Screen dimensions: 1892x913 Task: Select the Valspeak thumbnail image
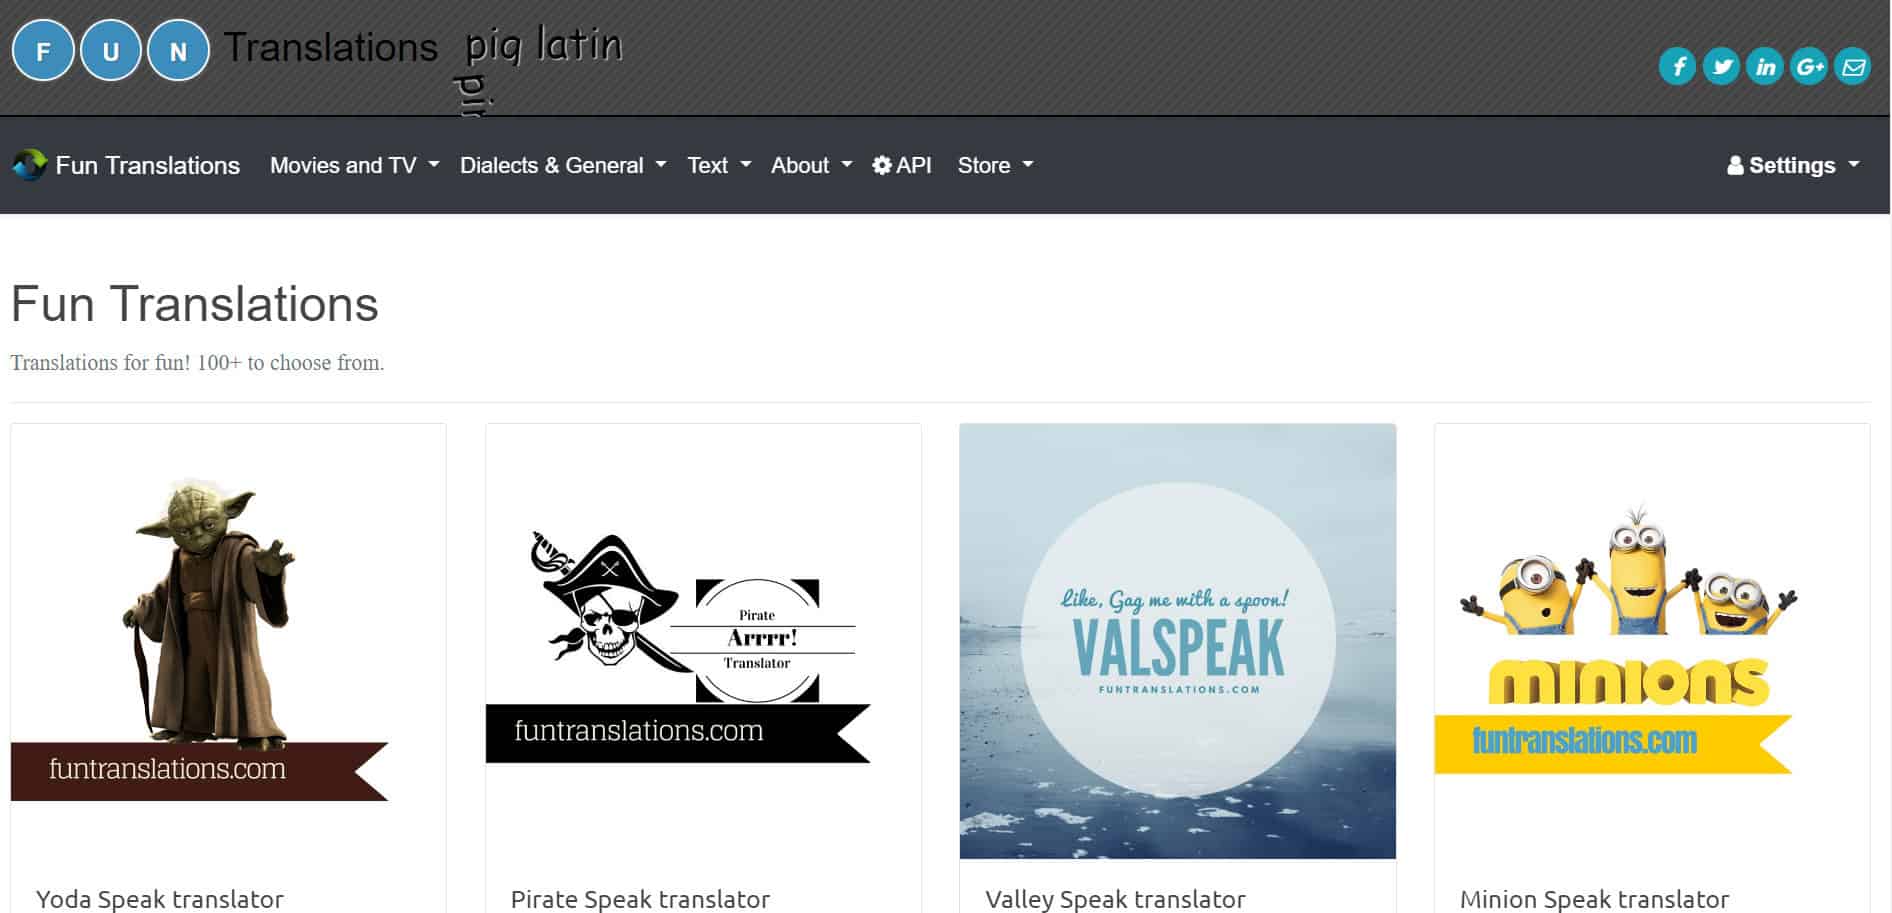1178,641
